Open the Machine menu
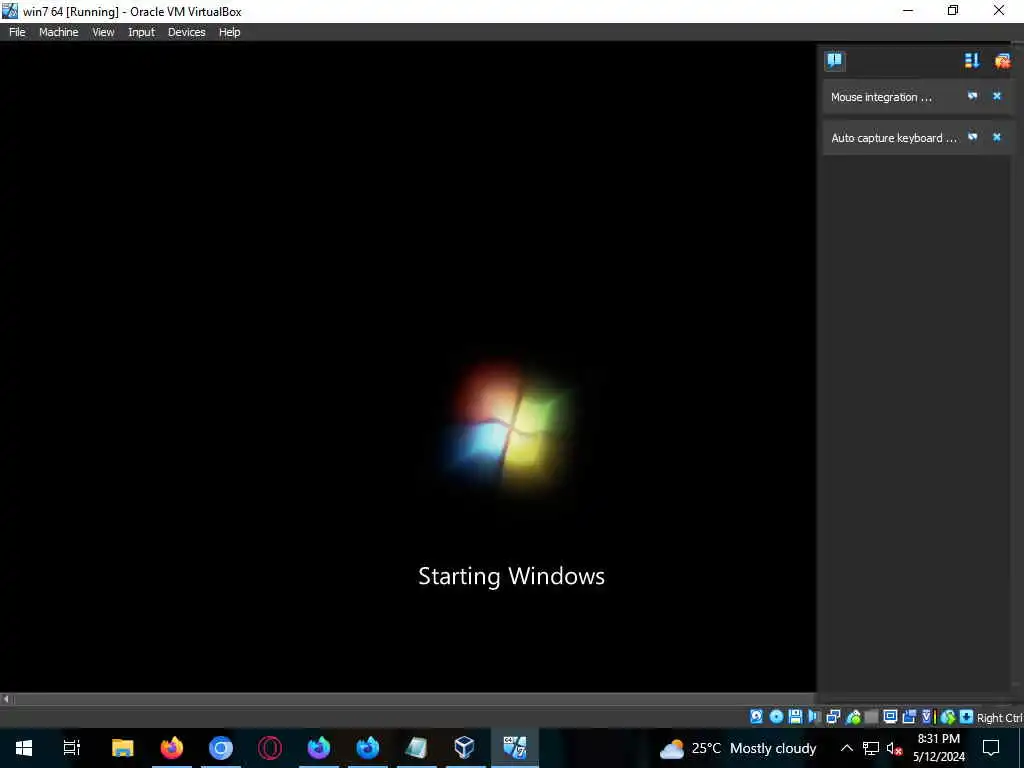This screenshot has height=768, width=1024. [58, 32]
